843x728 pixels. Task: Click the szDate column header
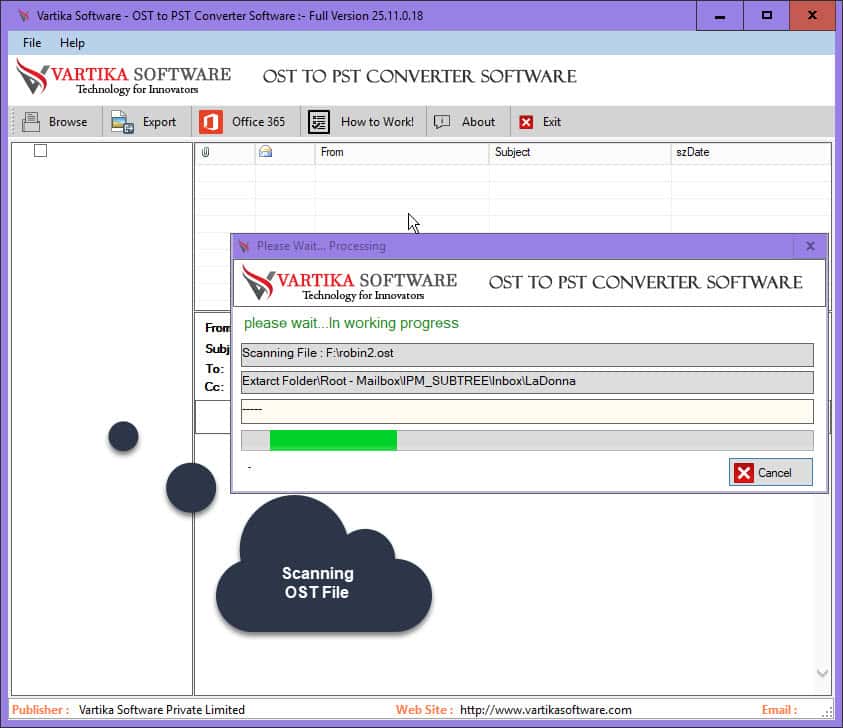[751, 152]
